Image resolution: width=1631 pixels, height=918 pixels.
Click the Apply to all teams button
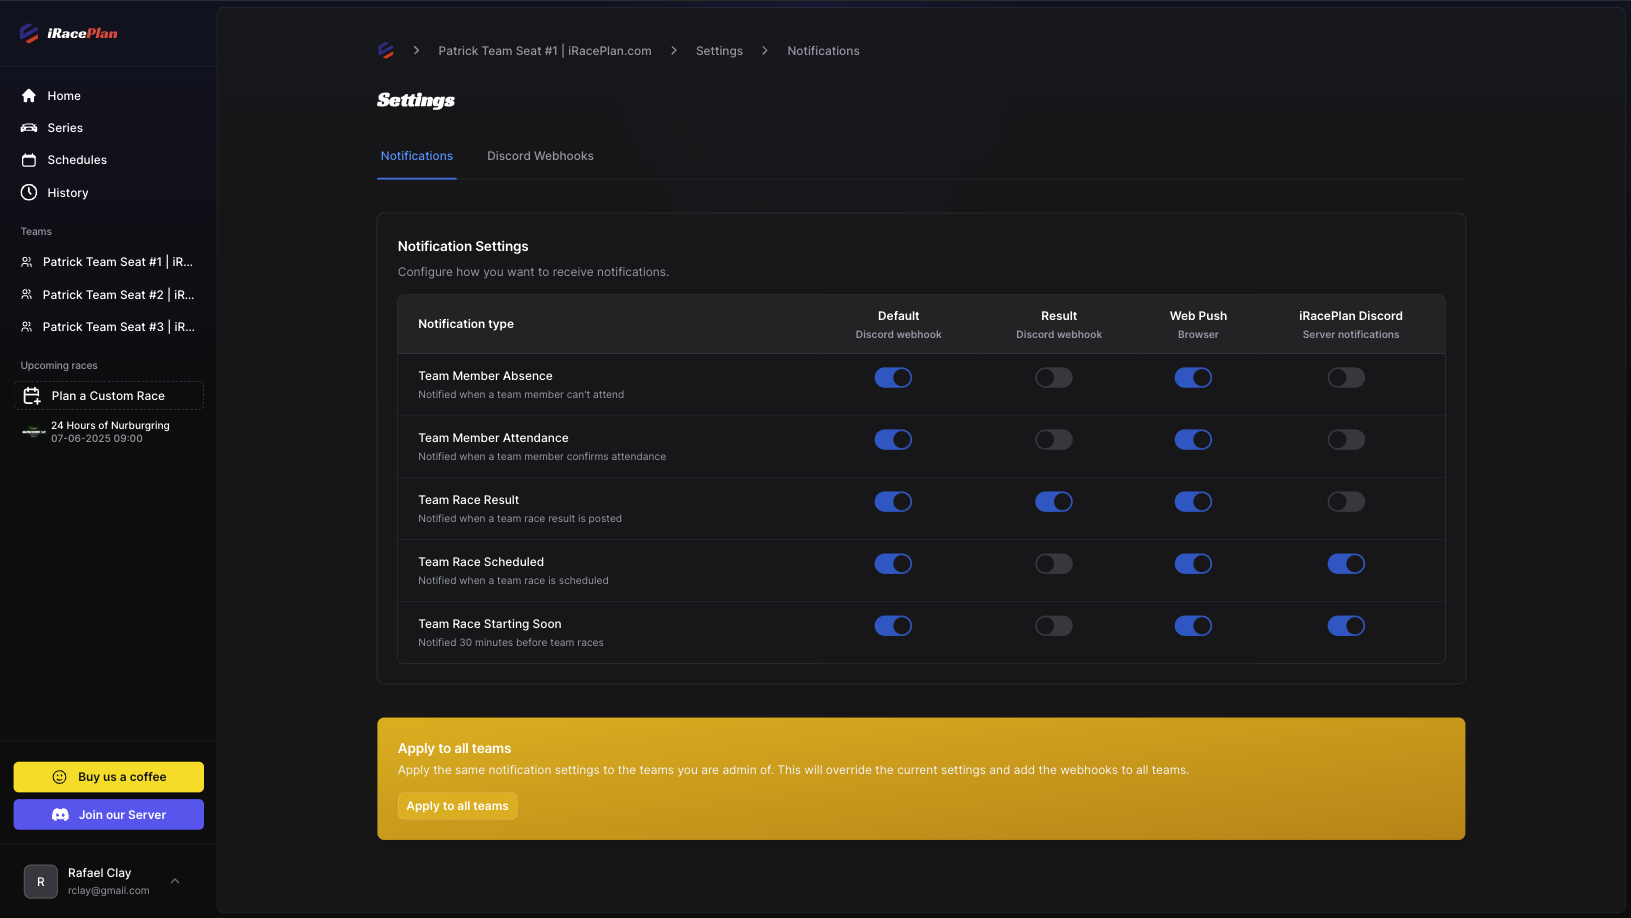tap(457, 806)
